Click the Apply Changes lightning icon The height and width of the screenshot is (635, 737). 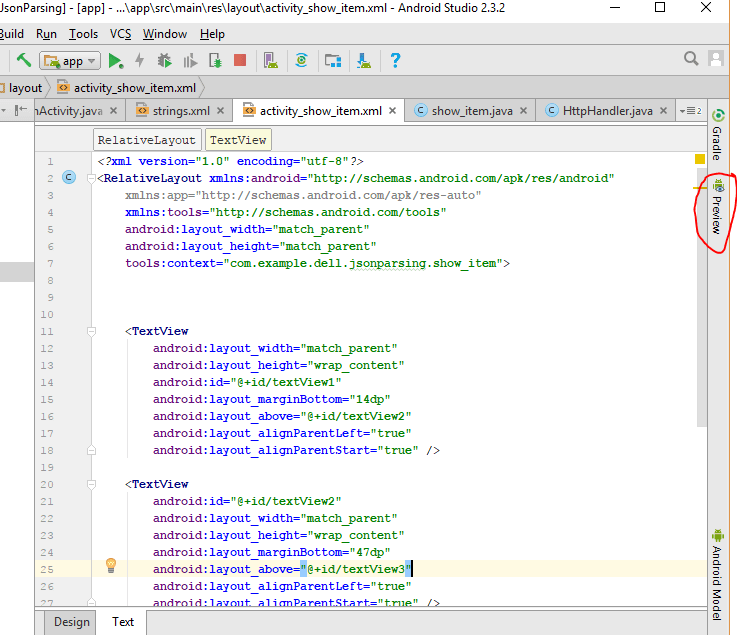pos(139,61)
